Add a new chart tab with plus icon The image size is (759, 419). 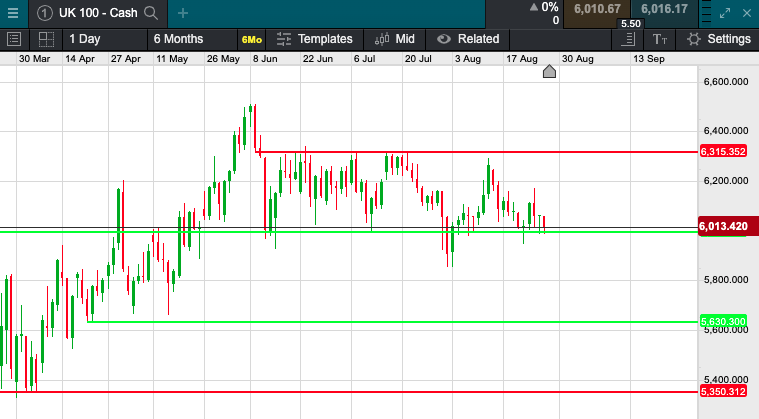coord(183,13)
